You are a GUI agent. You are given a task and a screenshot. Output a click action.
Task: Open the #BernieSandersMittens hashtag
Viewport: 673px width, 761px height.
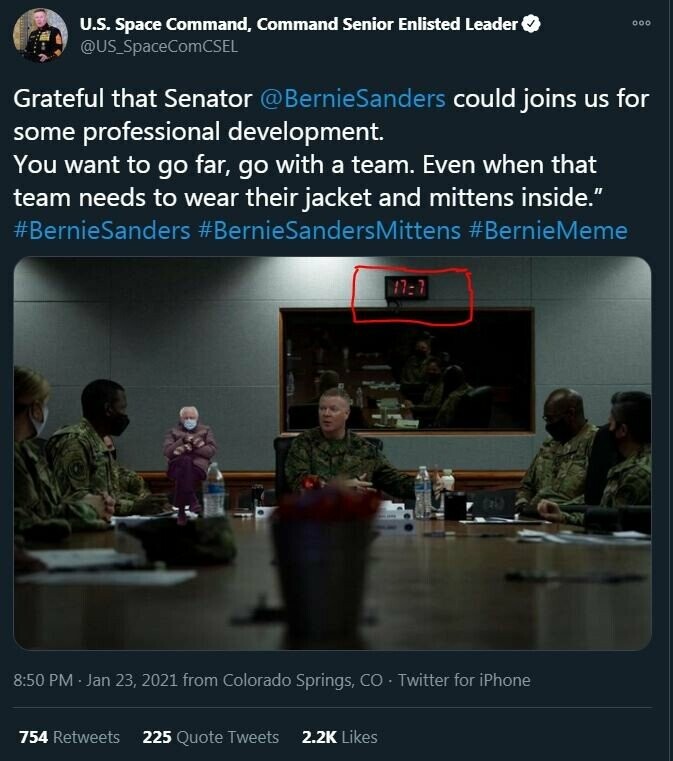coord(329,230)
